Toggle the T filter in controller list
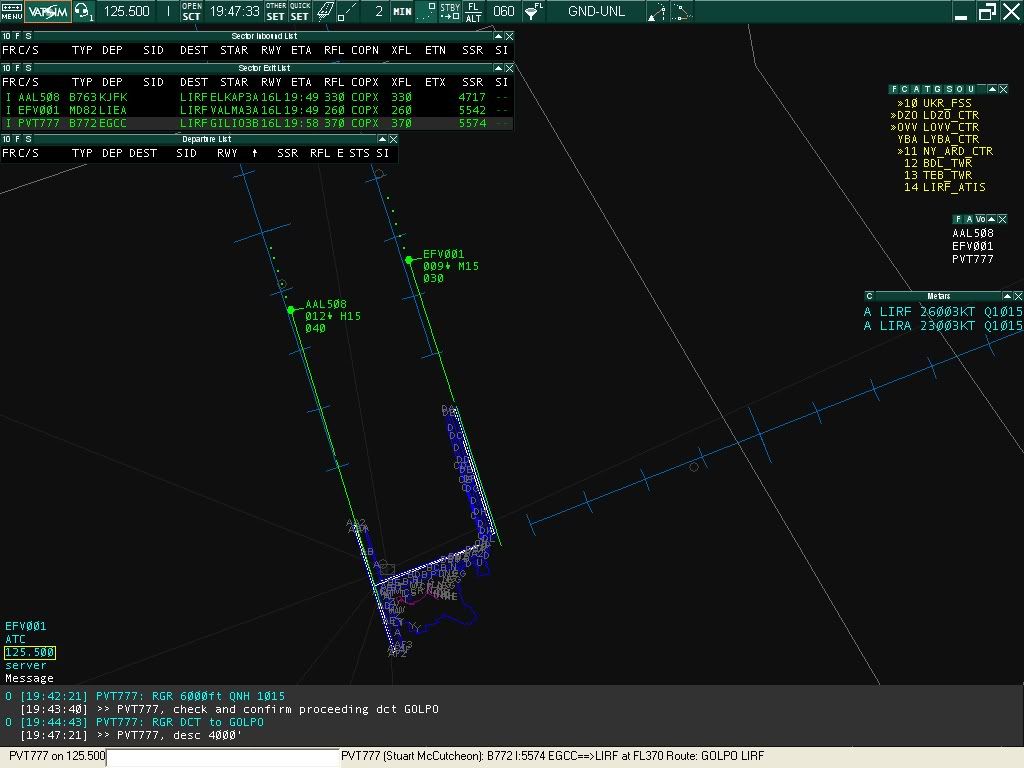This screenshot has height=768, width=1024. click(927, 89)
